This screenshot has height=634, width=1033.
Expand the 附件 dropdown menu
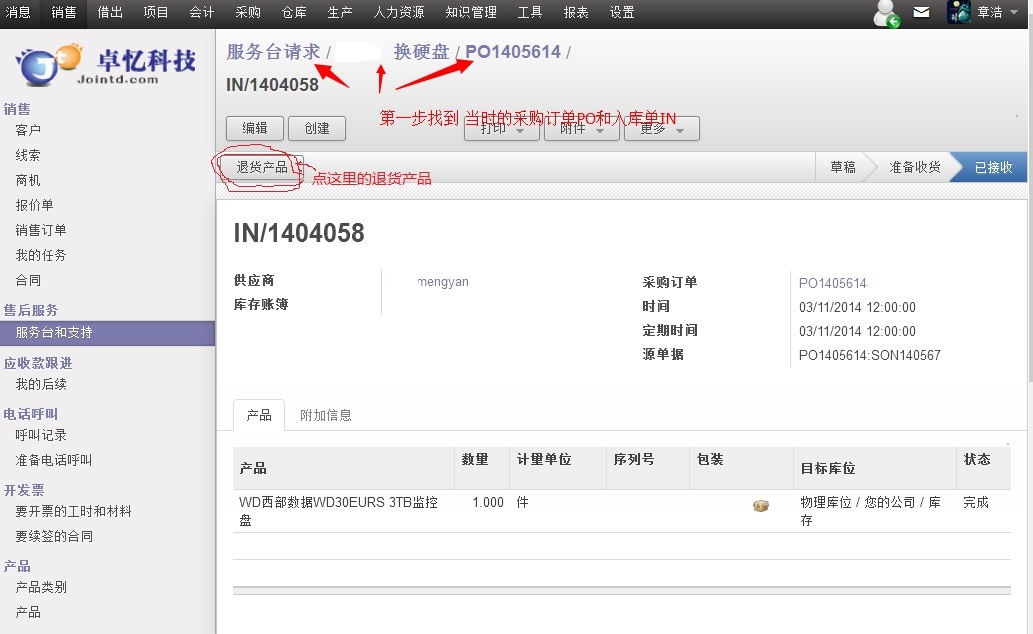(582, 129)
